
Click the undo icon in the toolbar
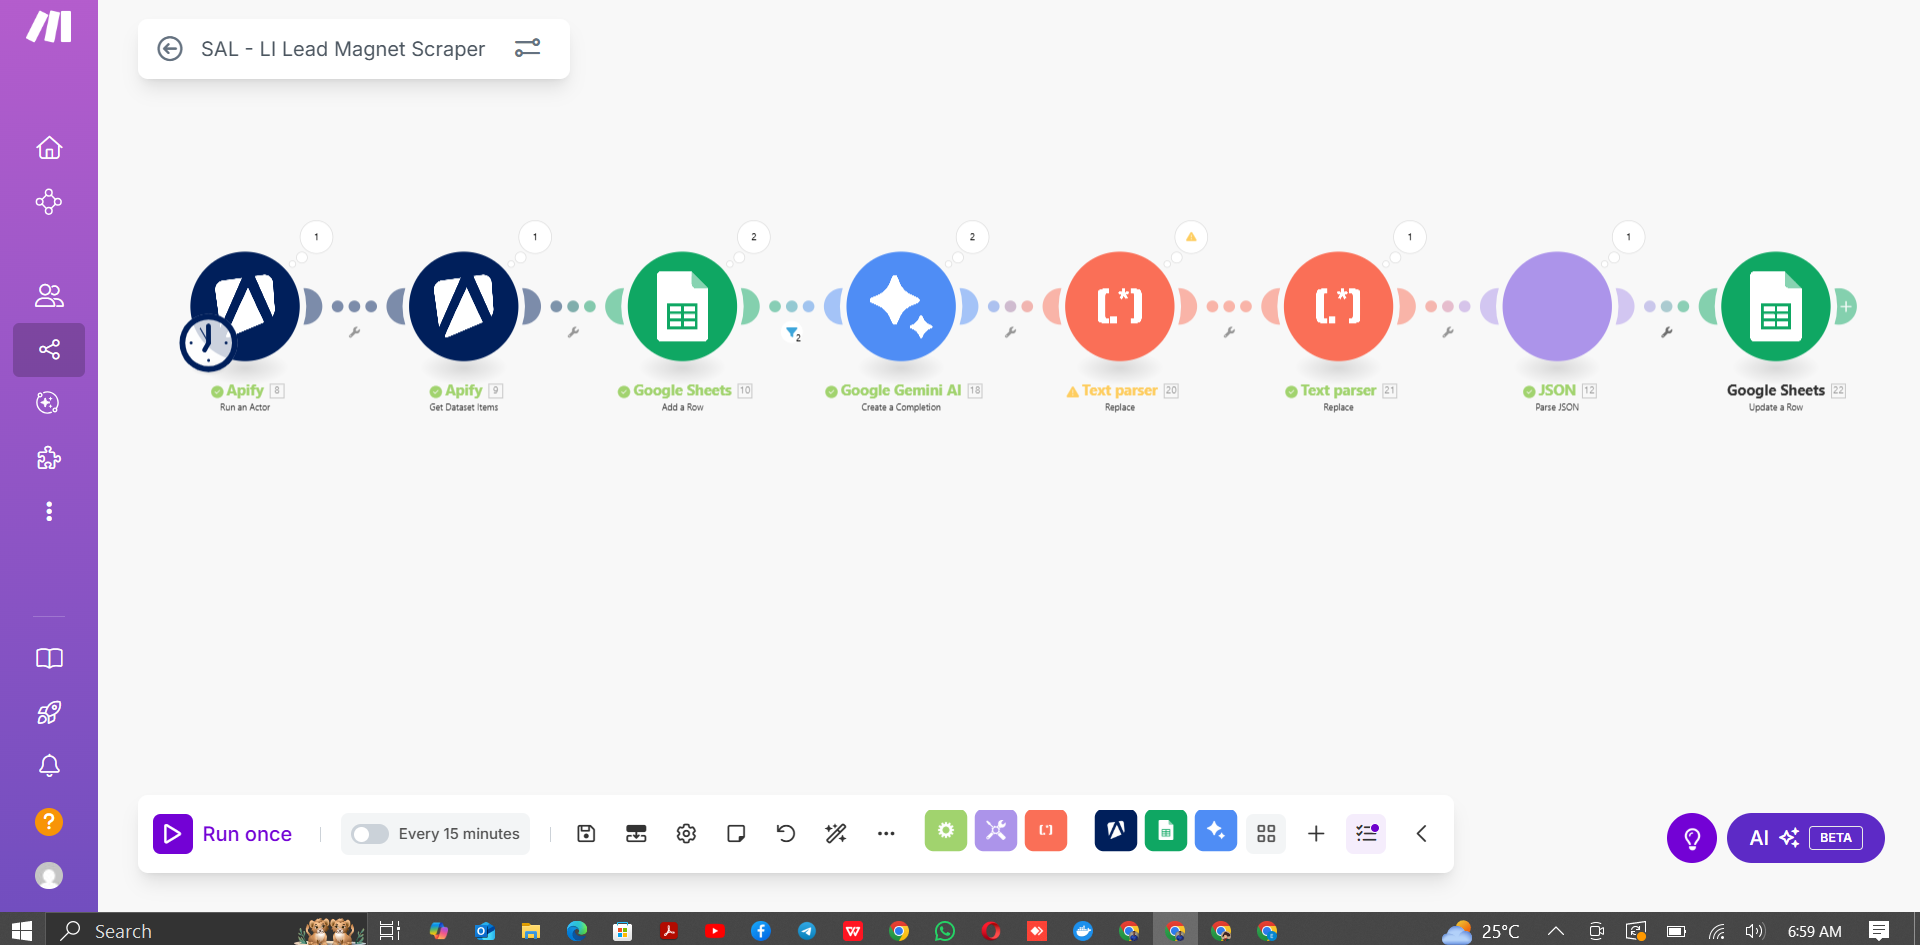[x=786, y=834]
